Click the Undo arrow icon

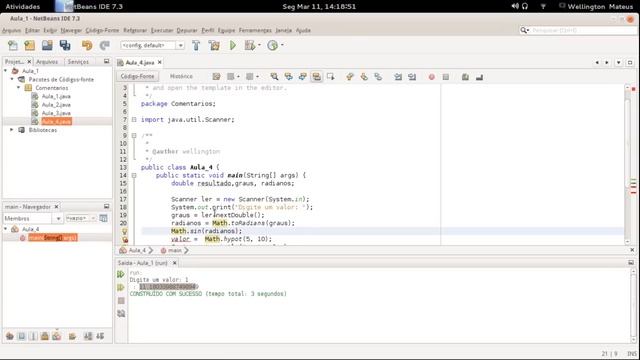[x=87, y=45]
